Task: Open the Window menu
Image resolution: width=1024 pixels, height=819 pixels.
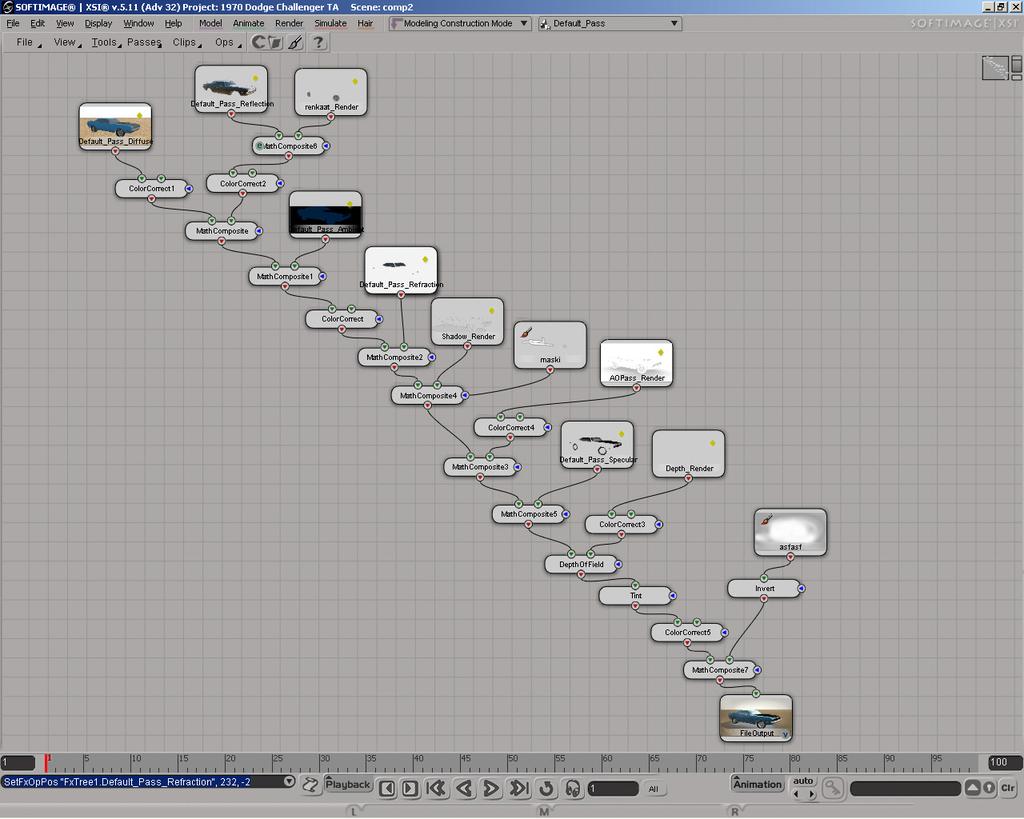Action: pyautogui.click(x=138, y=24)
